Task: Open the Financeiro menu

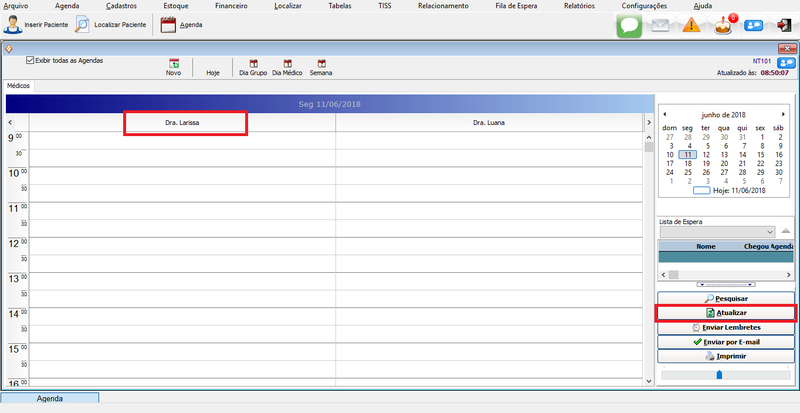Action: pyautogui.click(x=231, y=6)
